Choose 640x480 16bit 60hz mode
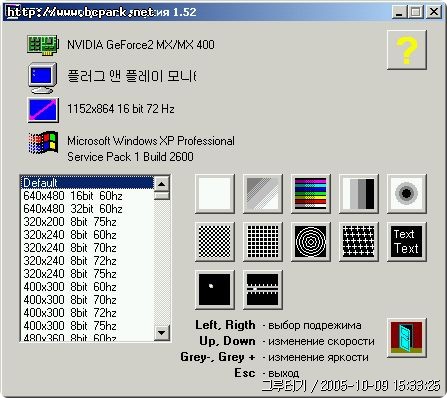Image resolution: width=447 pixels, height=398 pixels. (87, 196)
